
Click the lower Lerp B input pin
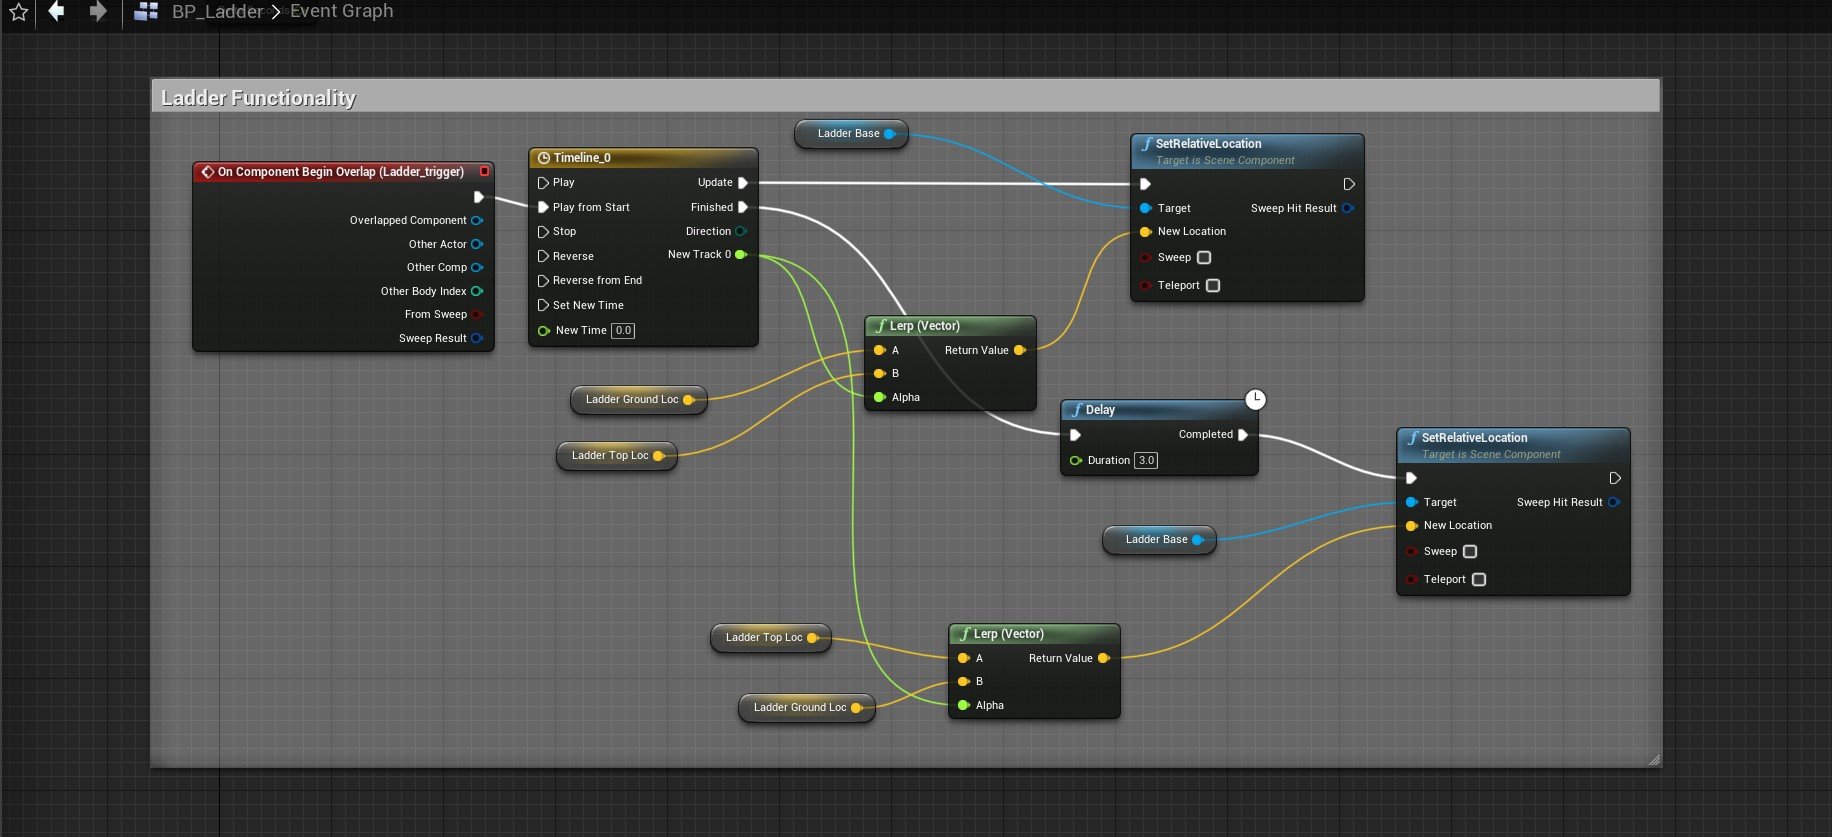click(x=964, y=681)
